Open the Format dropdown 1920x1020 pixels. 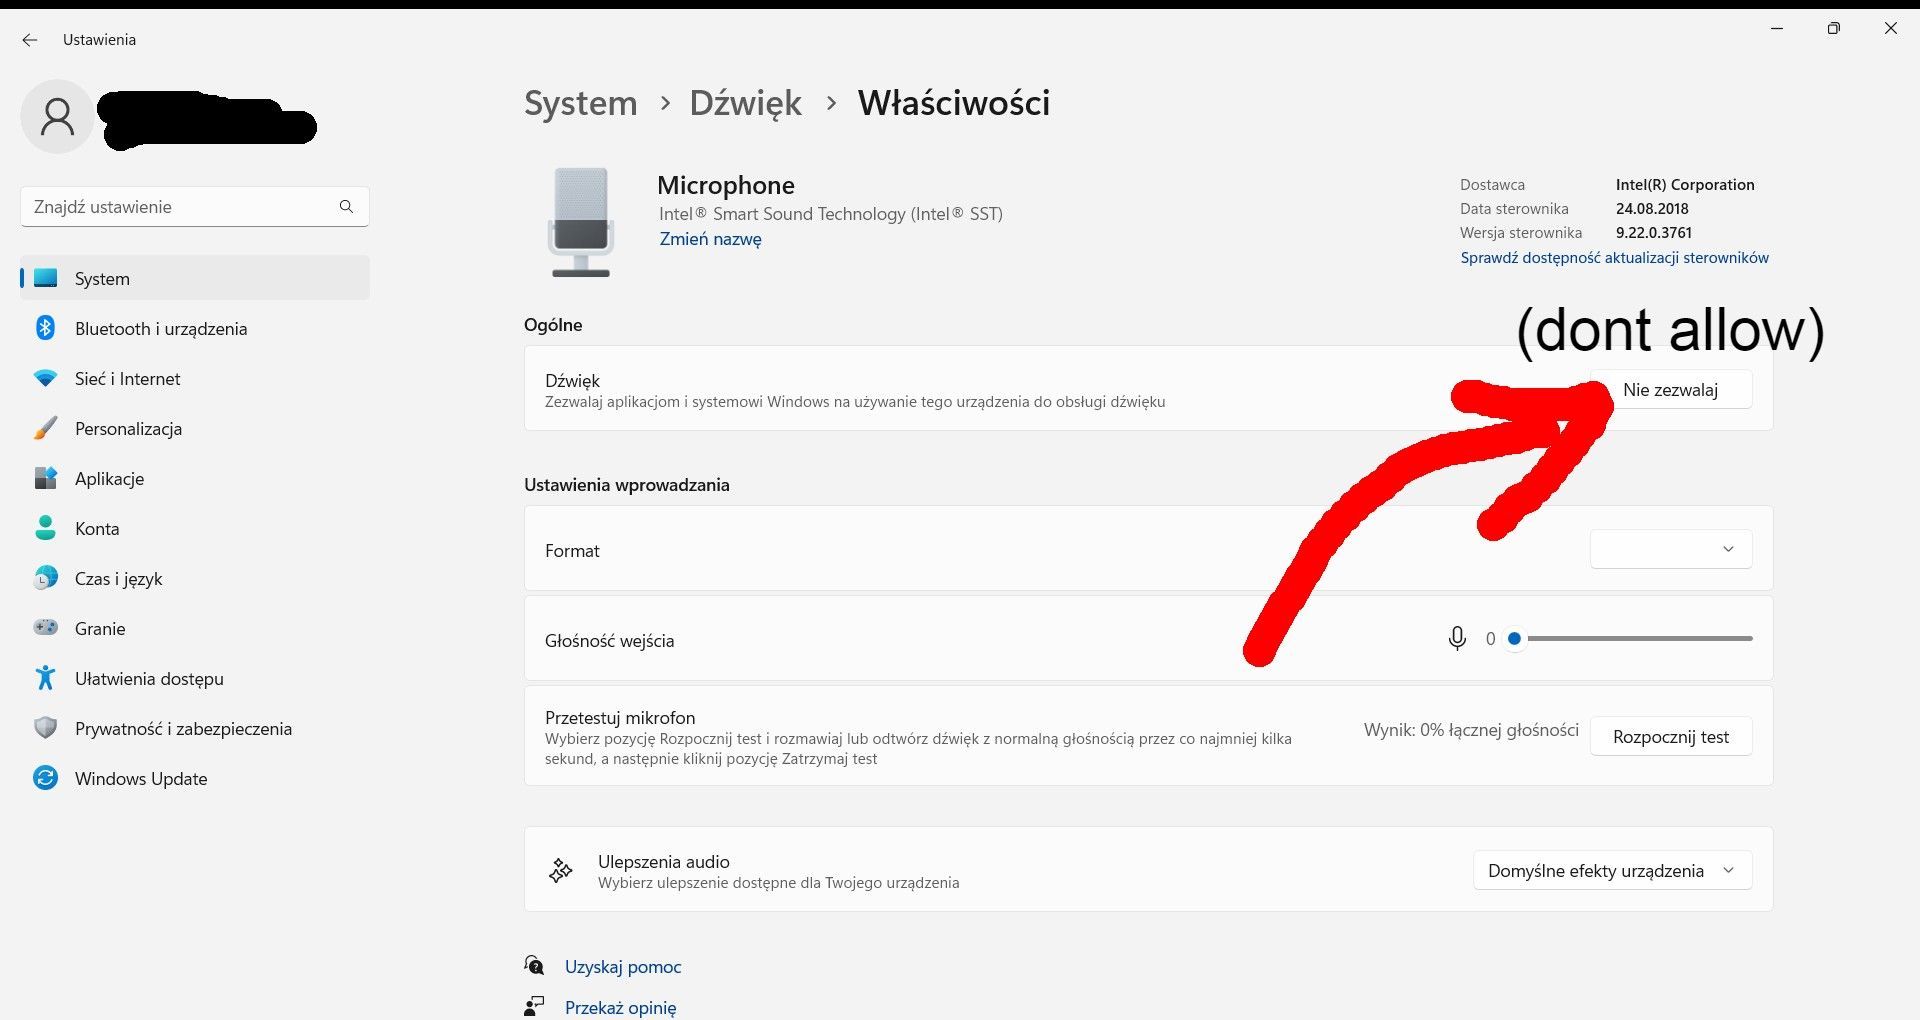click(x=1669, y=549)
